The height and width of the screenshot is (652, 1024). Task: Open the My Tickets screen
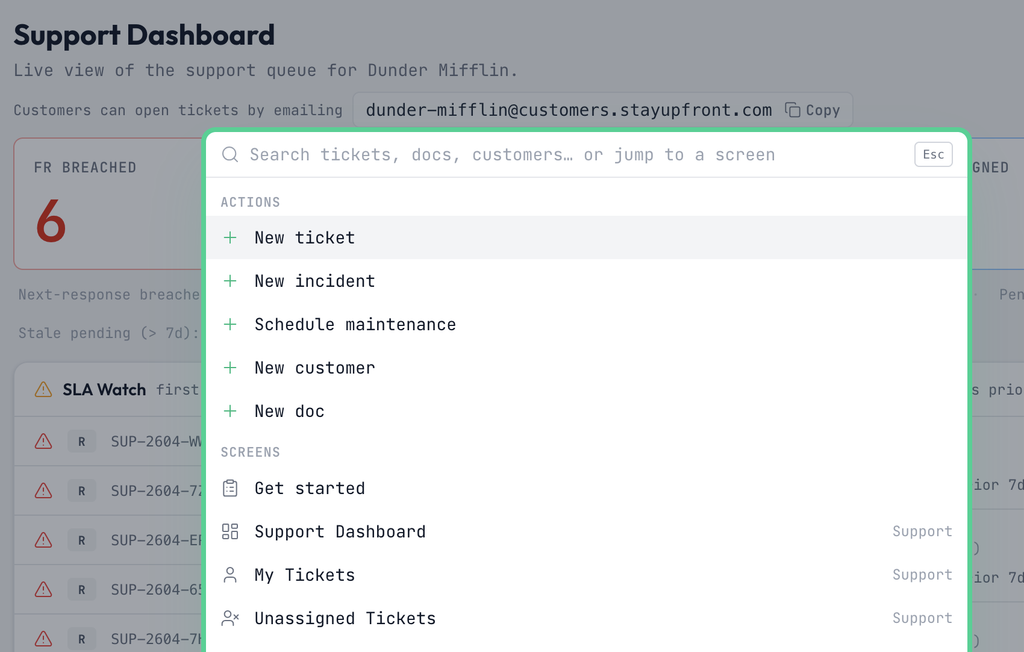[x=586, y=575]
